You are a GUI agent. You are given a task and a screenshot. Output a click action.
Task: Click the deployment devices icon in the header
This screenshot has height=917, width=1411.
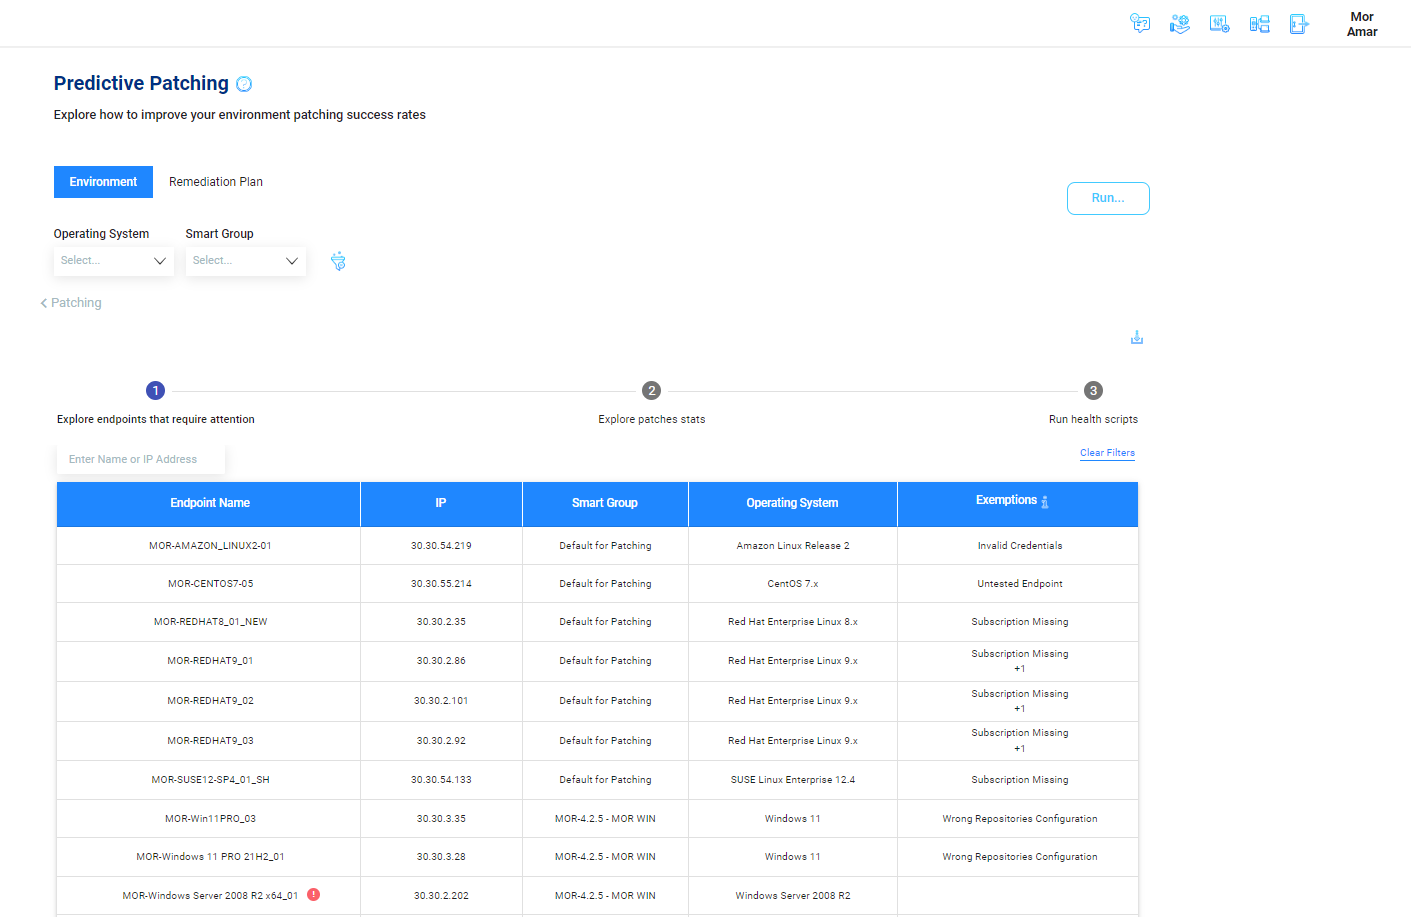click(1260, 23)
